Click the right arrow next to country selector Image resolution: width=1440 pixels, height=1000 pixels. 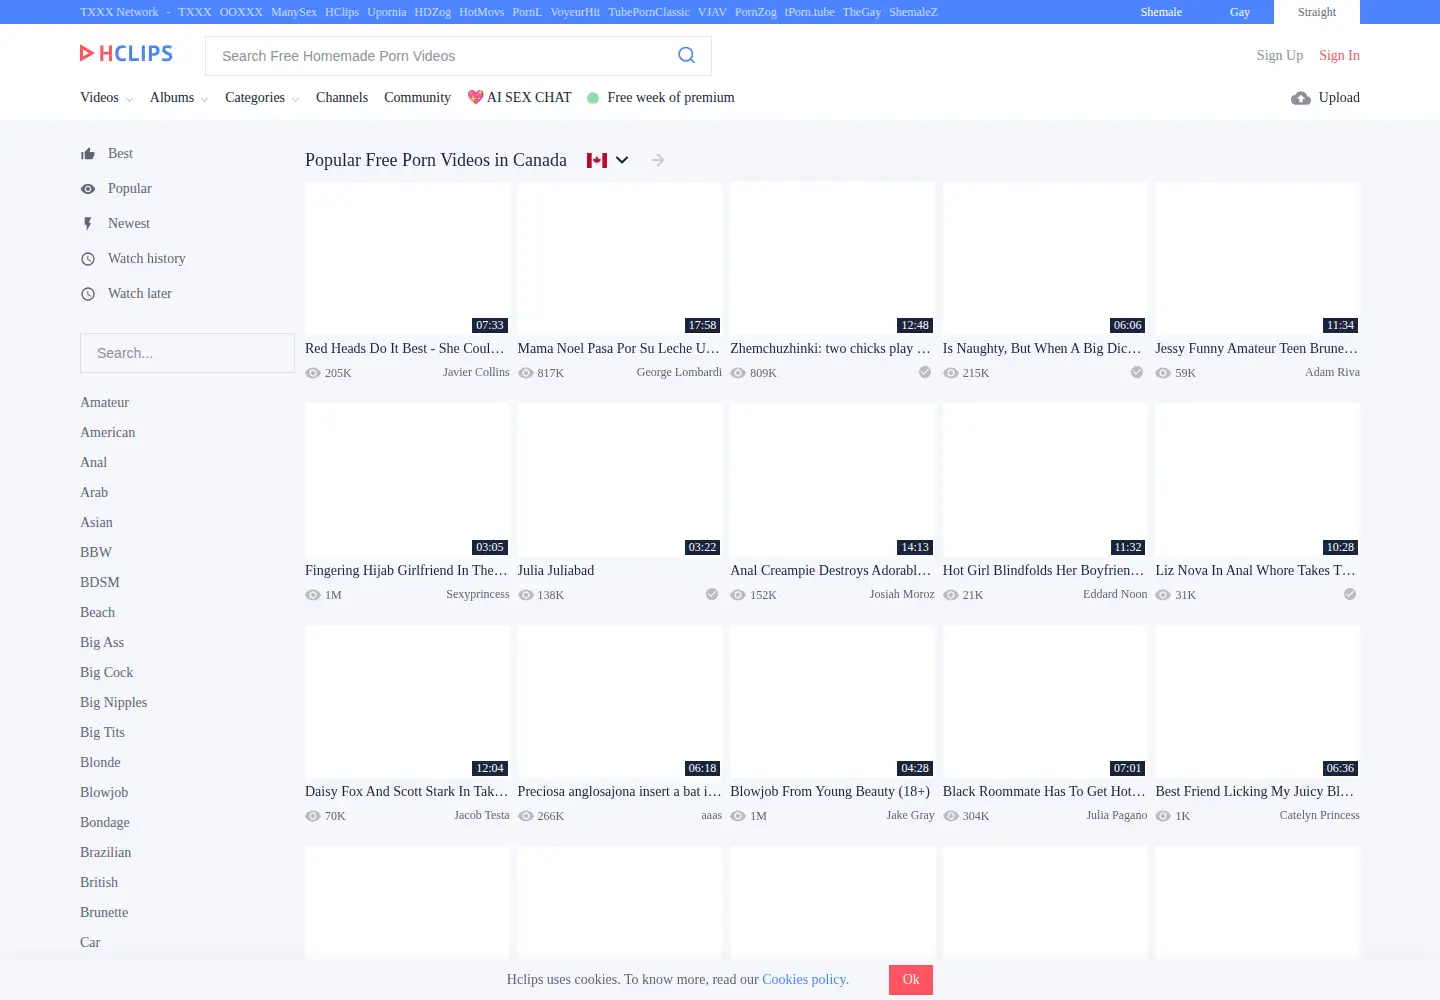click(x=657, y=160)
